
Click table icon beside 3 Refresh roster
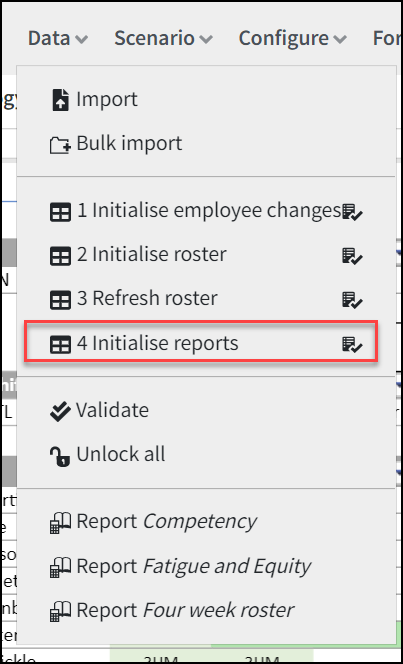[x=60, y=300]
